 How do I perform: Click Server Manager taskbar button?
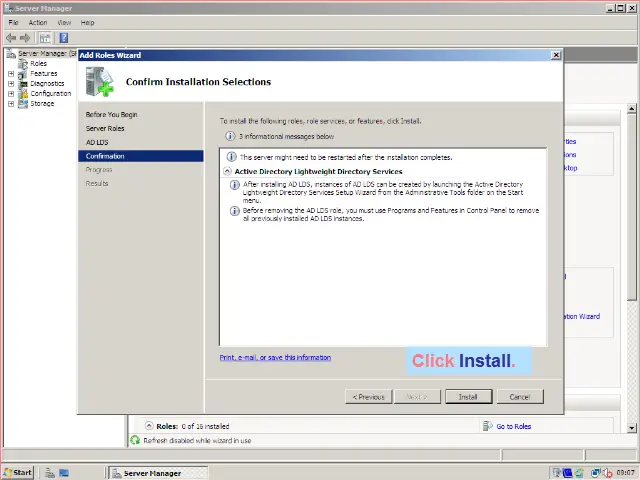pos(158,473)
